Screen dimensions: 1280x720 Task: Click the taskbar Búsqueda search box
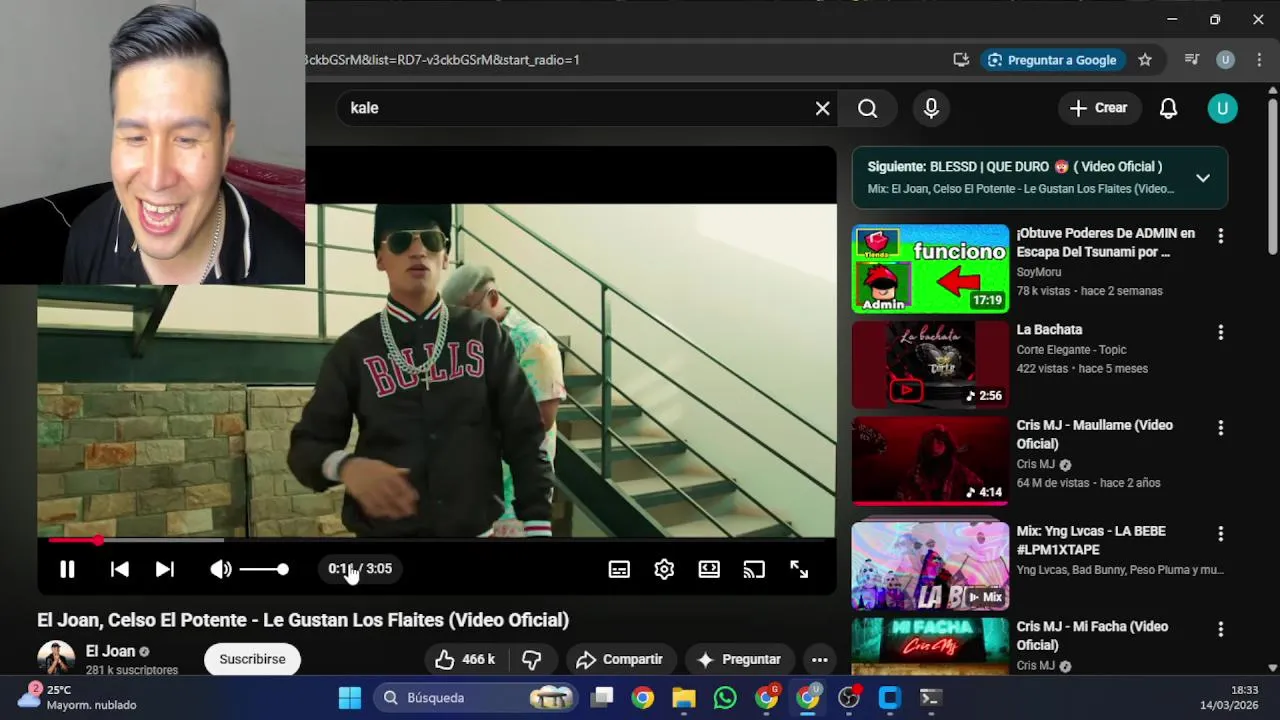pos(476,698)
